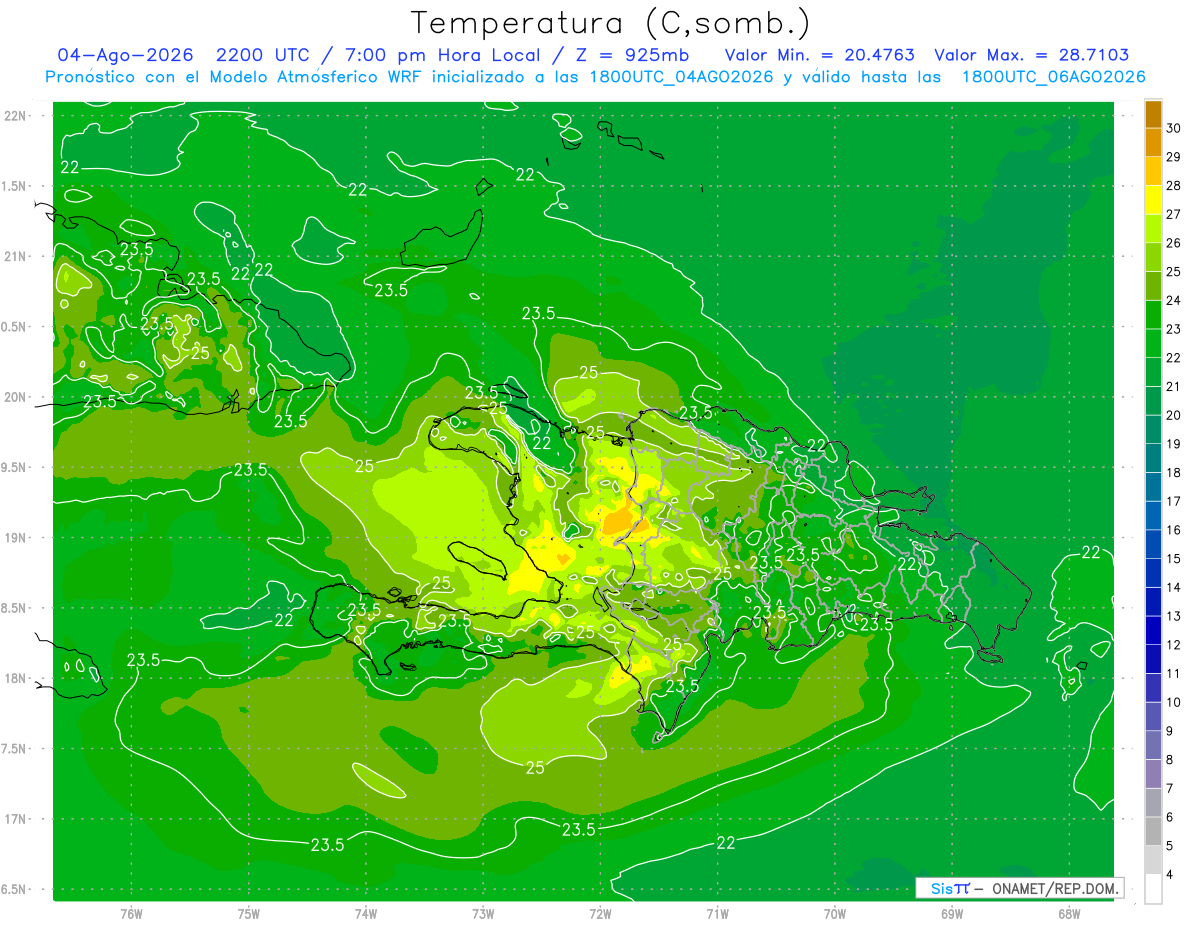Click the color scale label '17'

[x=1173, y=501]
